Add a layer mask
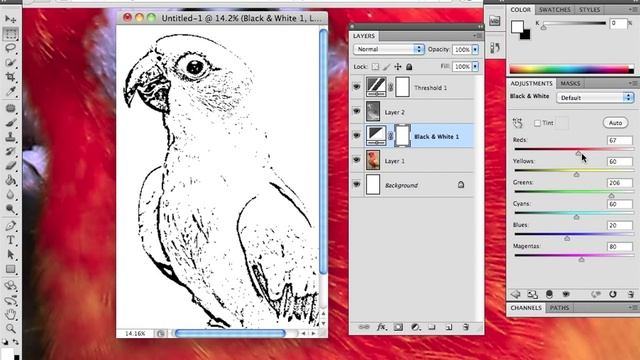640x360 pixels. coord(398,327)
